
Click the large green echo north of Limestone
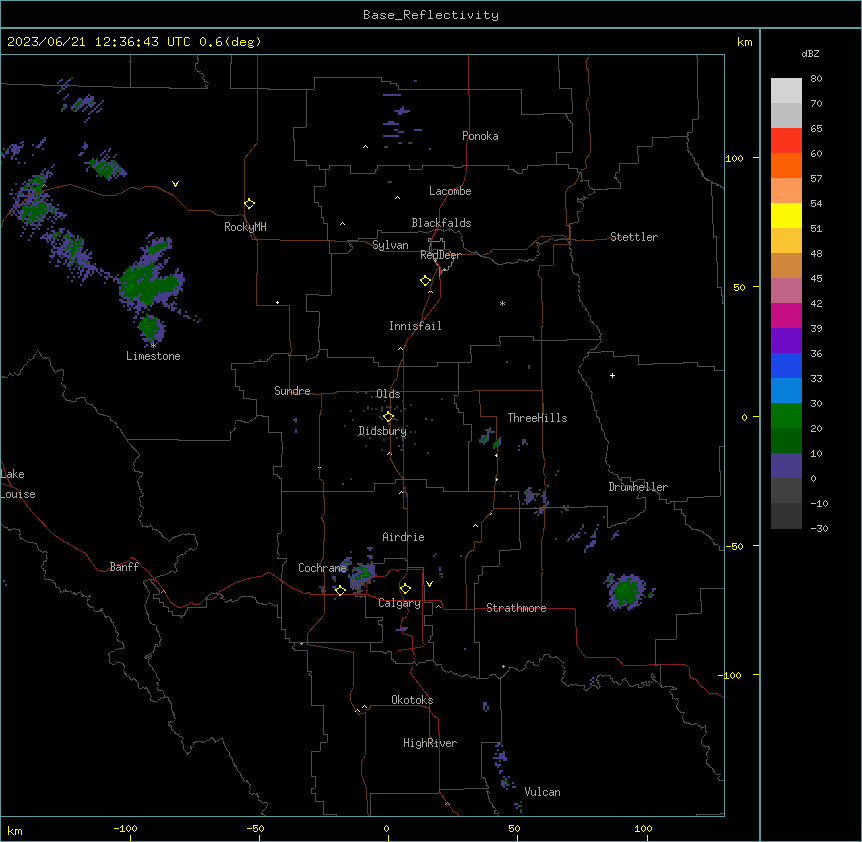pos(151,280)
